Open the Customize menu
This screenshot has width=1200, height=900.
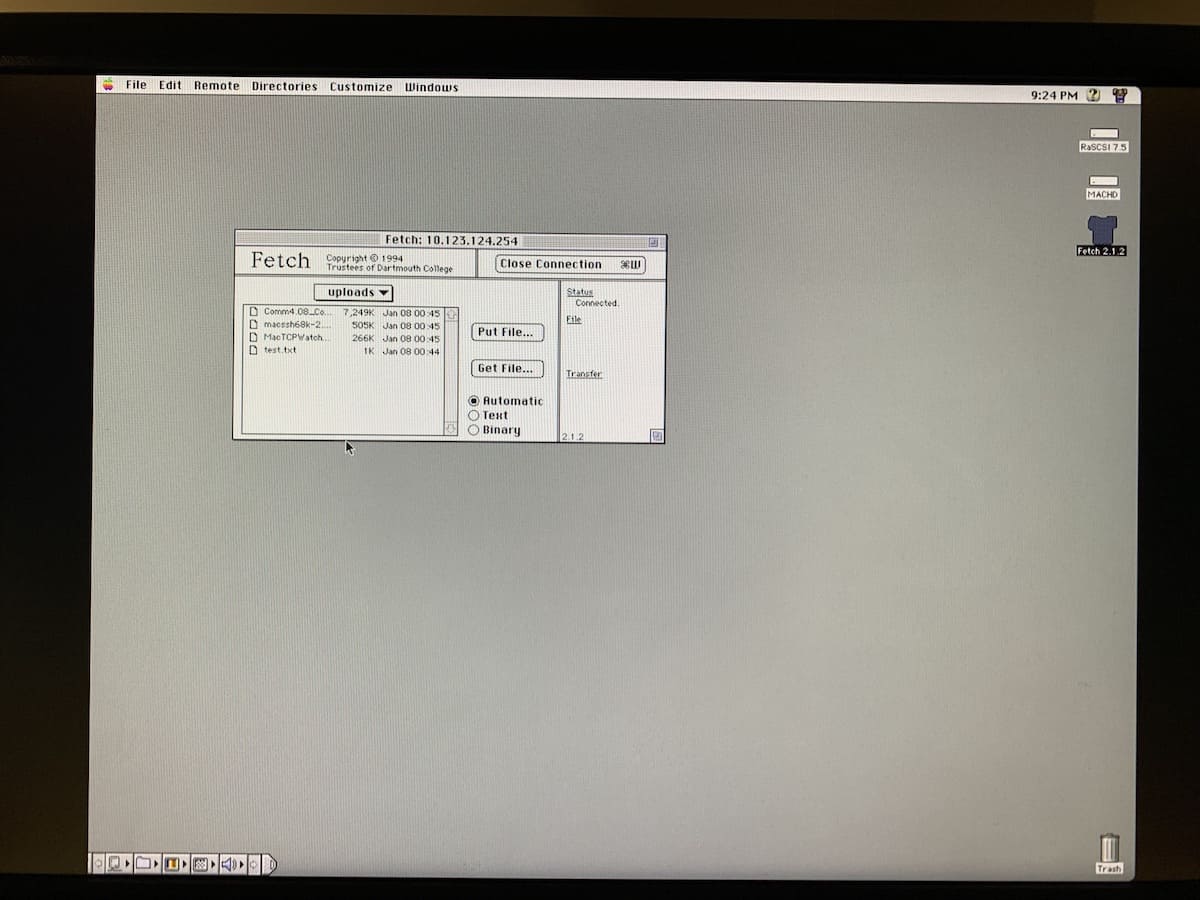click(361, 87)
